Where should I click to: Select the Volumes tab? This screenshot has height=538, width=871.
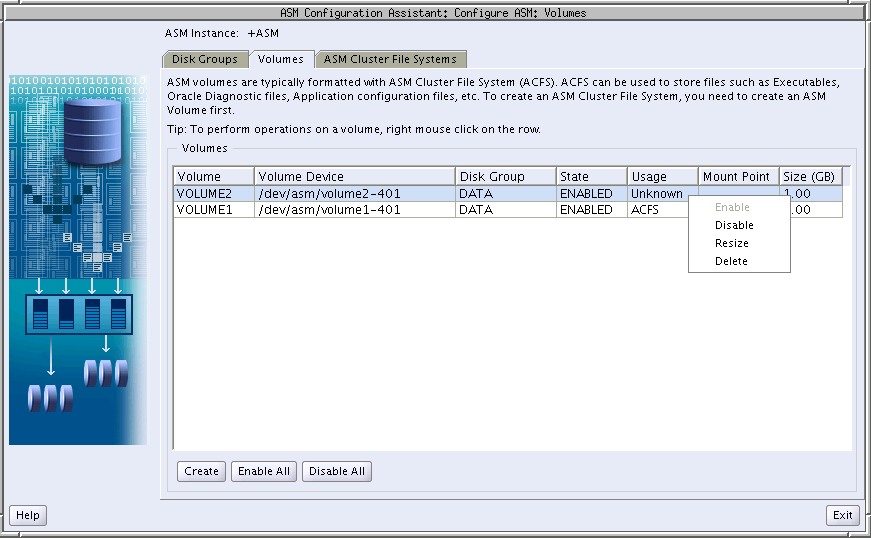tap(281, 59)
